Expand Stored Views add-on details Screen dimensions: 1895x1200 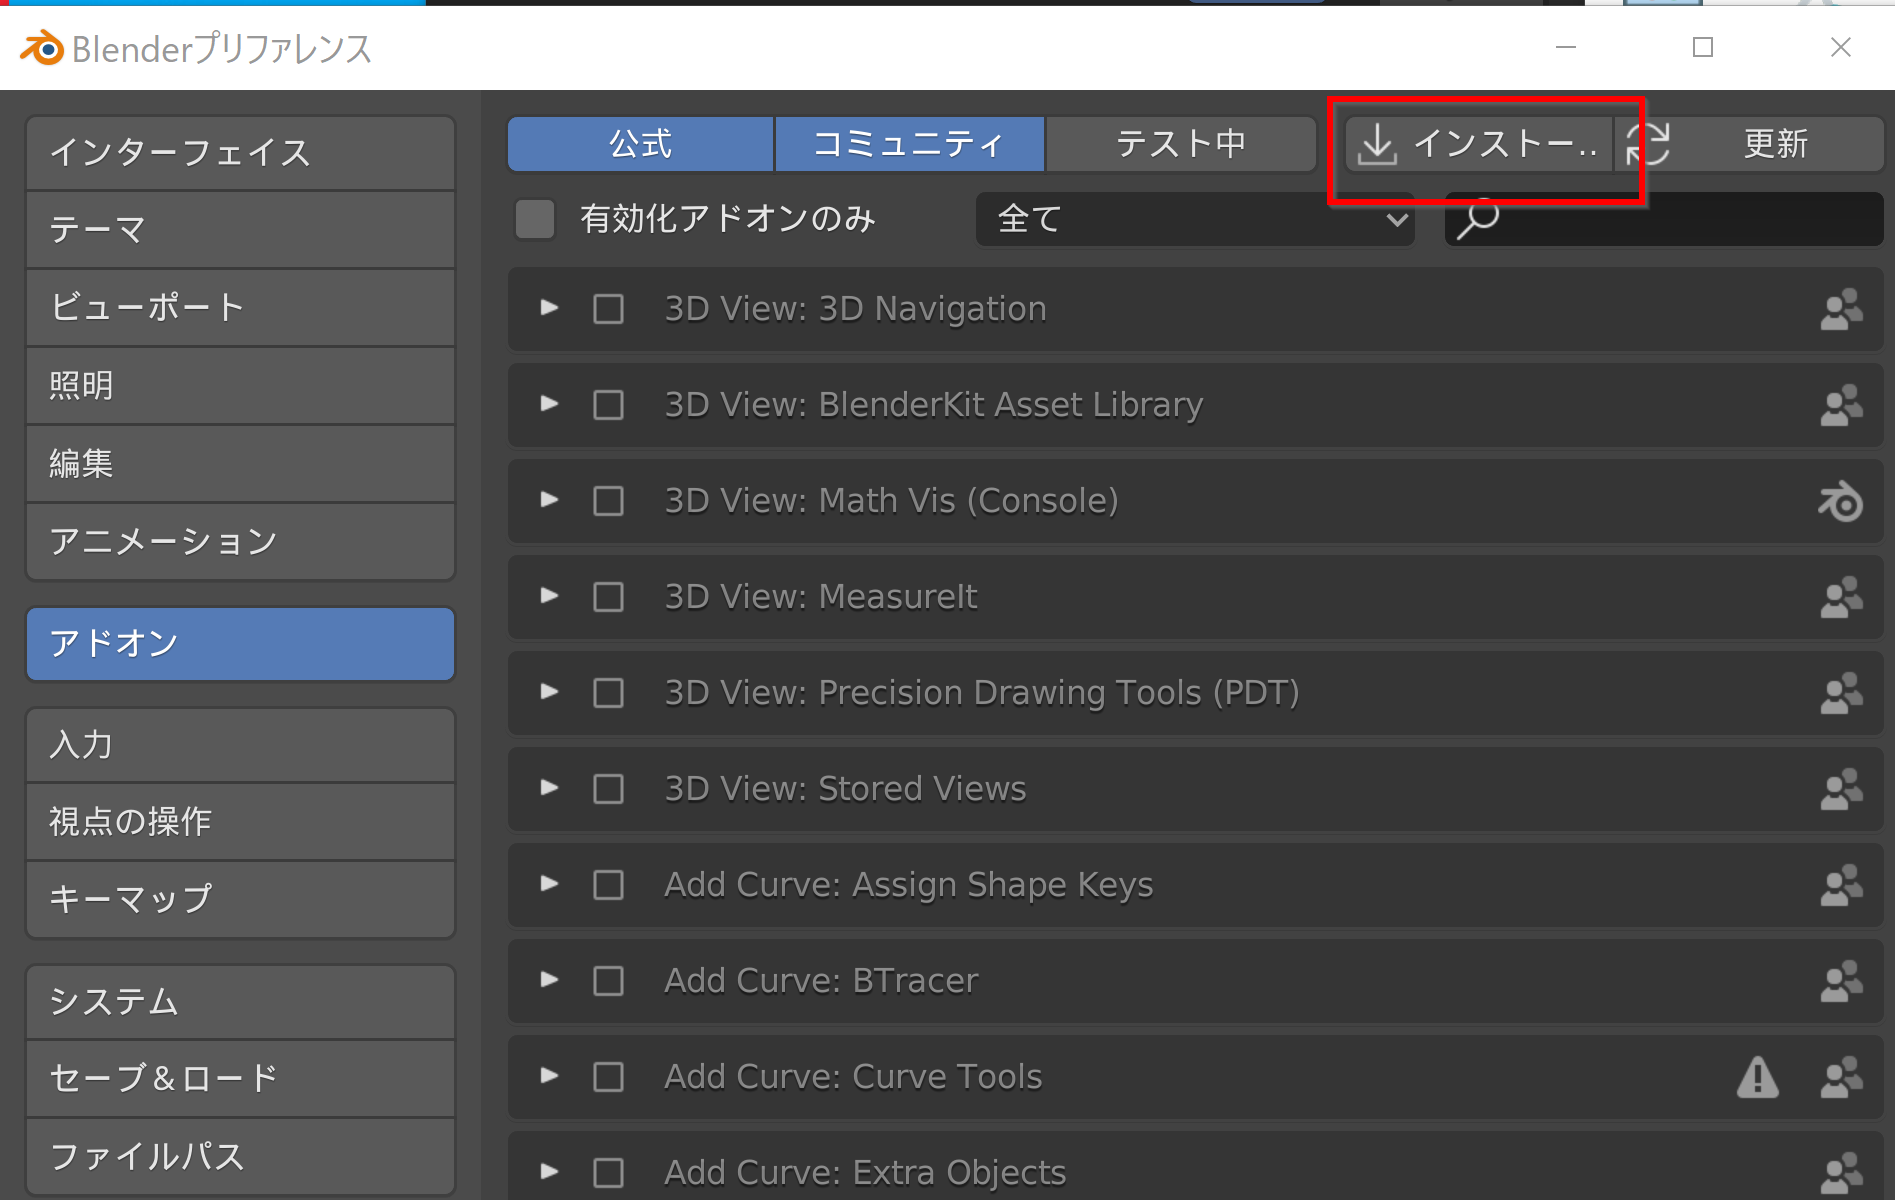click(549, 788)
